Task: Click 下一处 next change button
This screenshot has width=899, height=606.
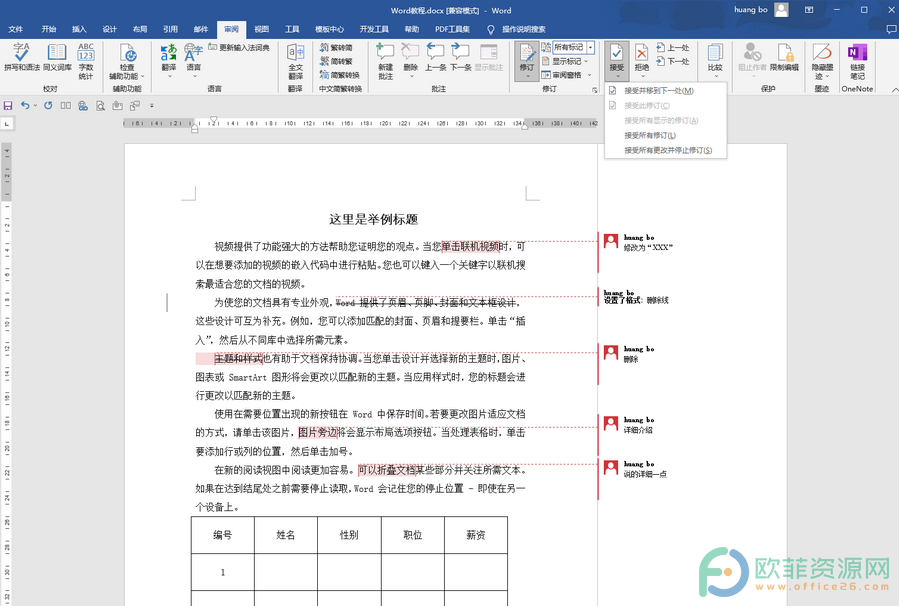Action: tap(673, 61)
